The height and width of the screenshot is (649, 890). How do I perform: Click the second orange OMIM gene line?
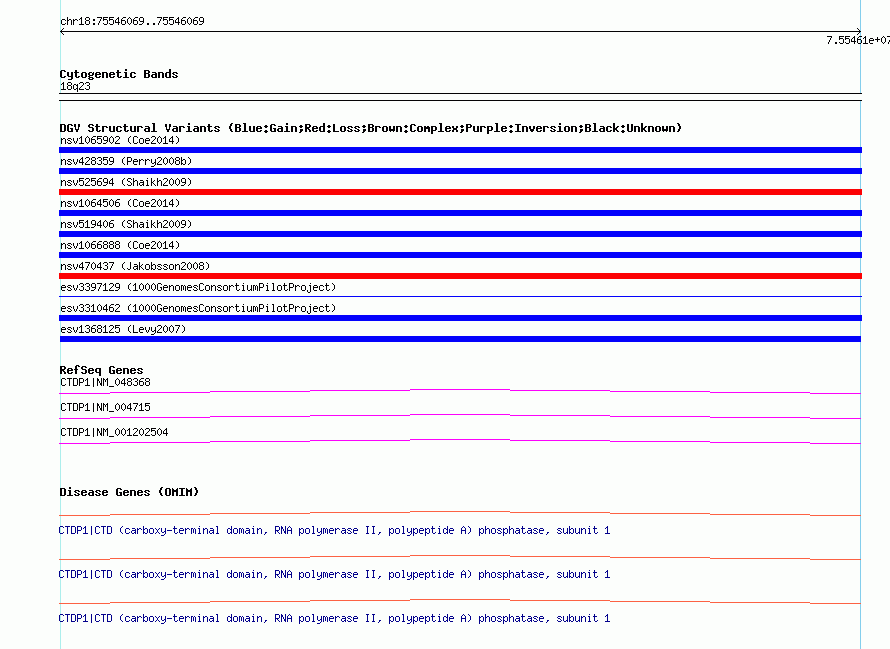[460, 558]
